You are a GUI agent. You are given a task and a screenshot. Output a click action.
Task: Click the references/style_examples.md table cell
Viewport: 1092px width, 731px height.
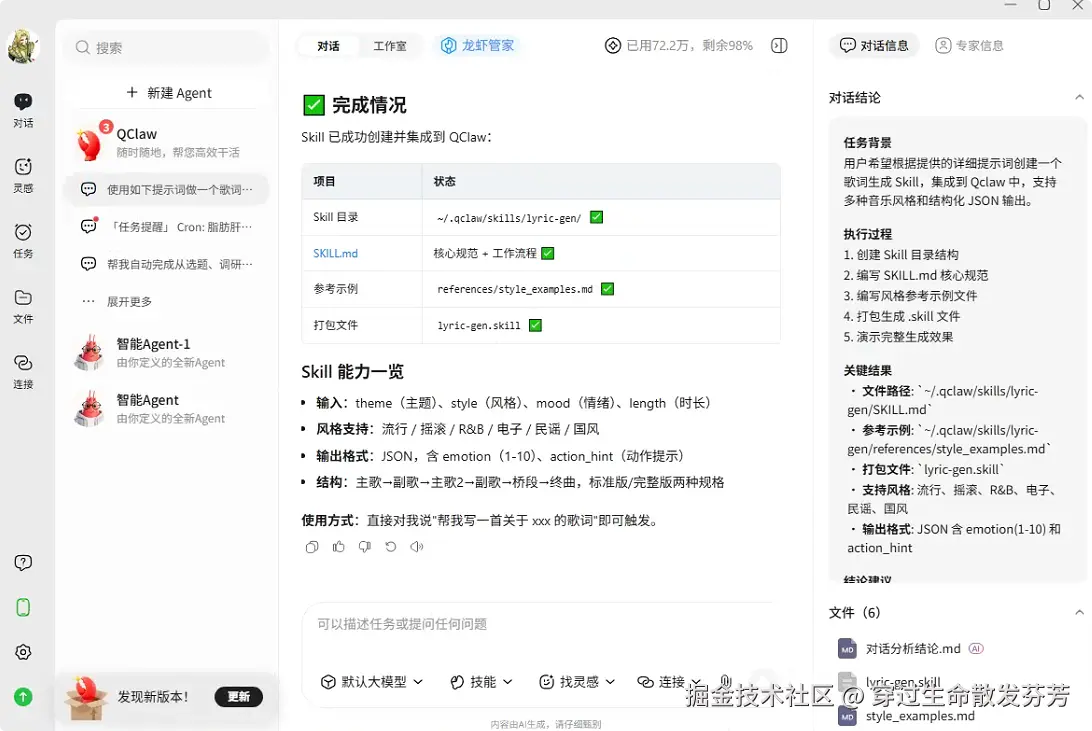(x=602, y=289)
